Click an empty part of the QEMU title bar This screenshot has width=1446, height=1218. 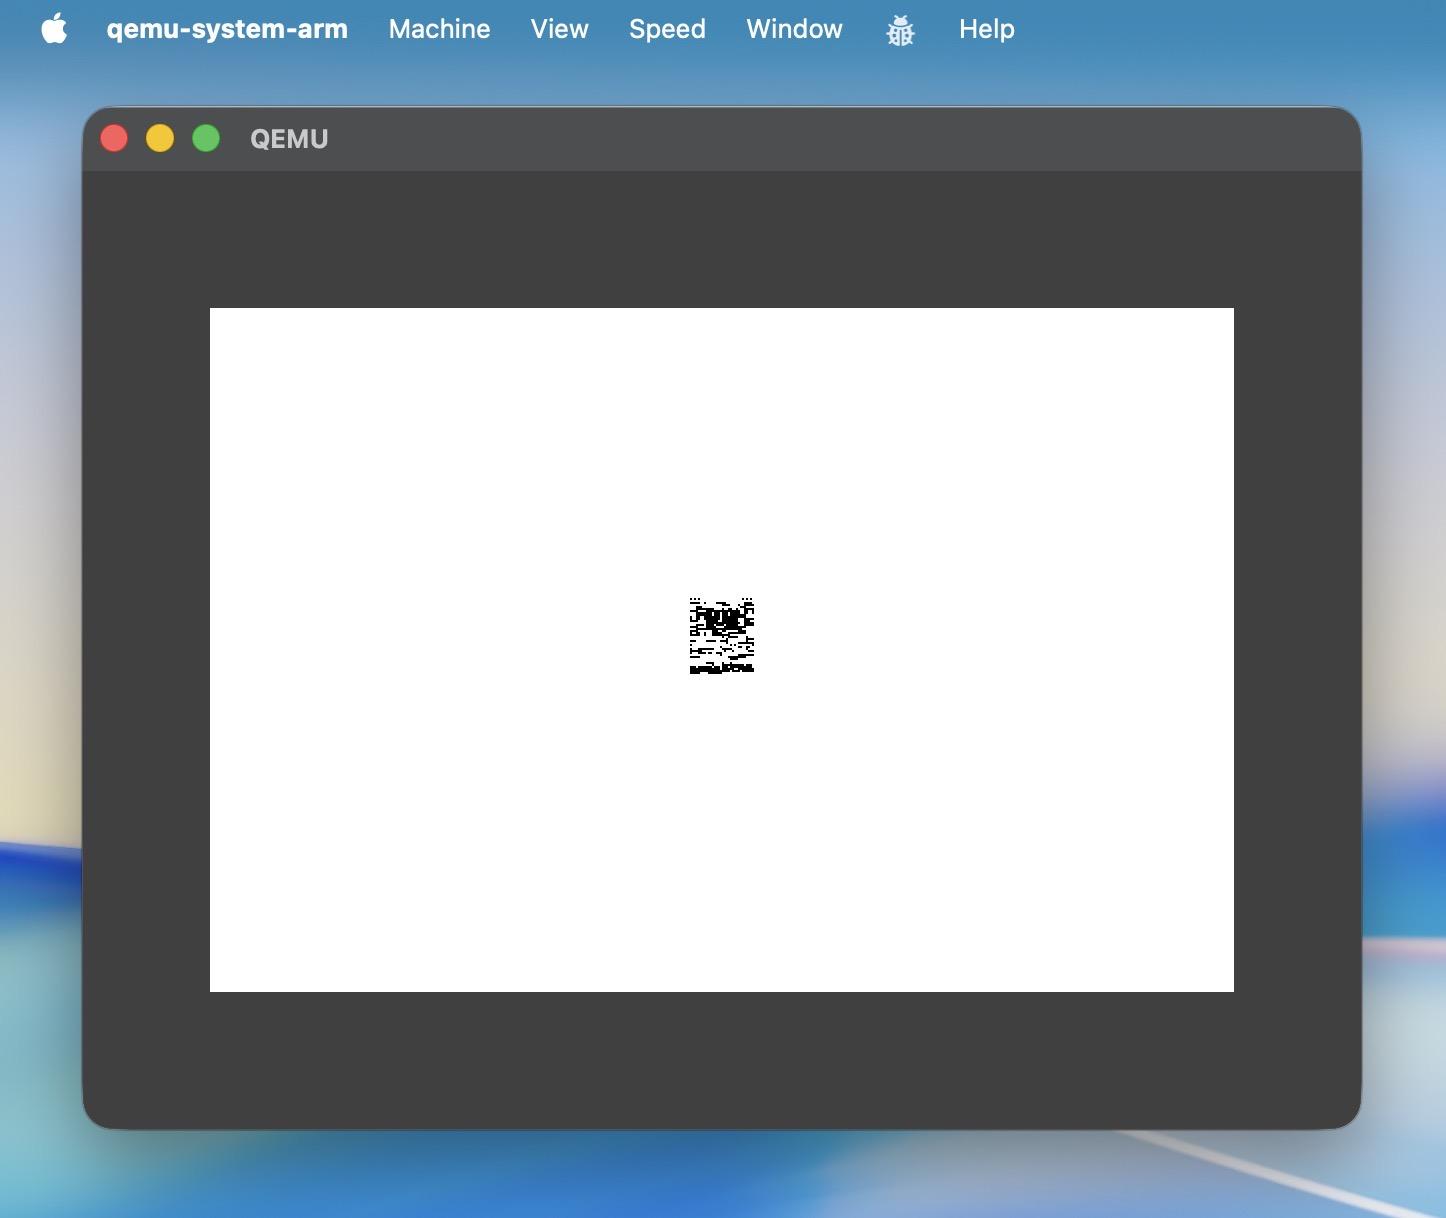click(800, 139)
